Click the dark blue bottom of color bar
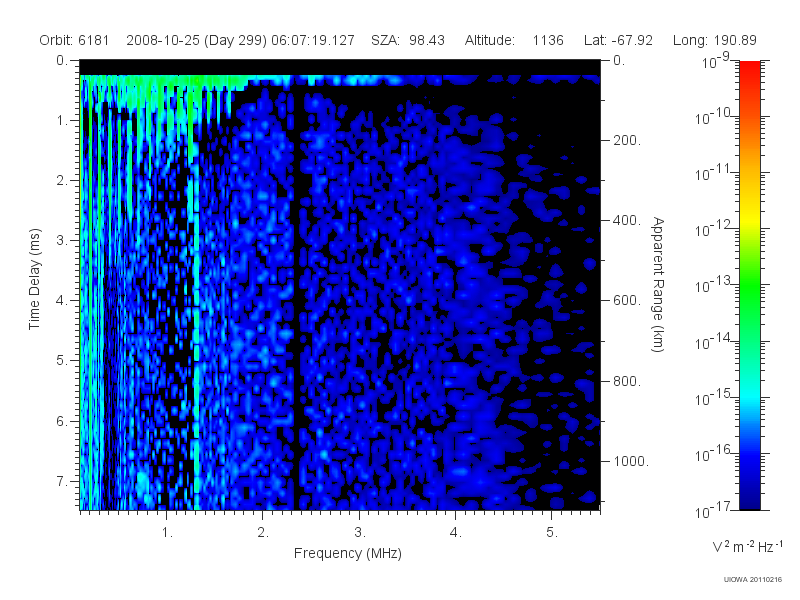Viewport: 800px width, 600px height. click(x=749, y=497)
